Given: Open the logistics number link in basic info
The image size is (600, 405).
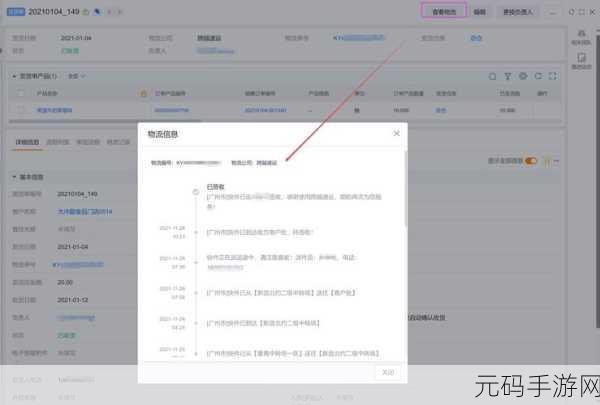Looking at the screenshot, I should (x=78, y=265).
